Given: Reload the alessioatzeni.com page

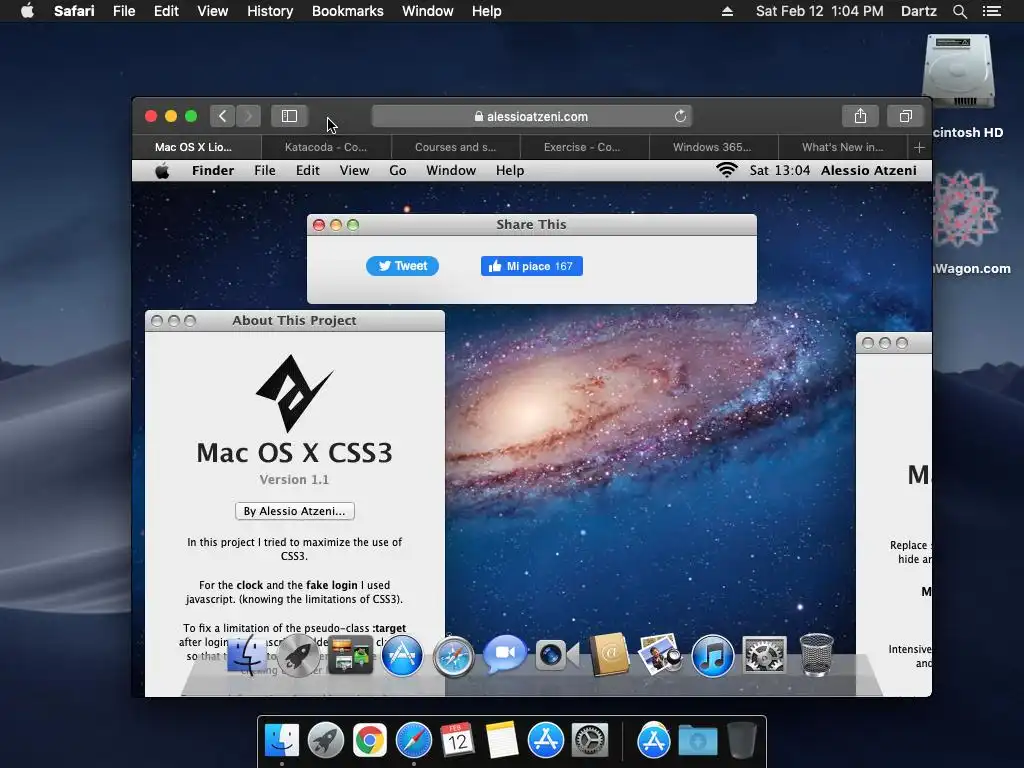Looking at the screenshot, I should click(x=680, y=116).
